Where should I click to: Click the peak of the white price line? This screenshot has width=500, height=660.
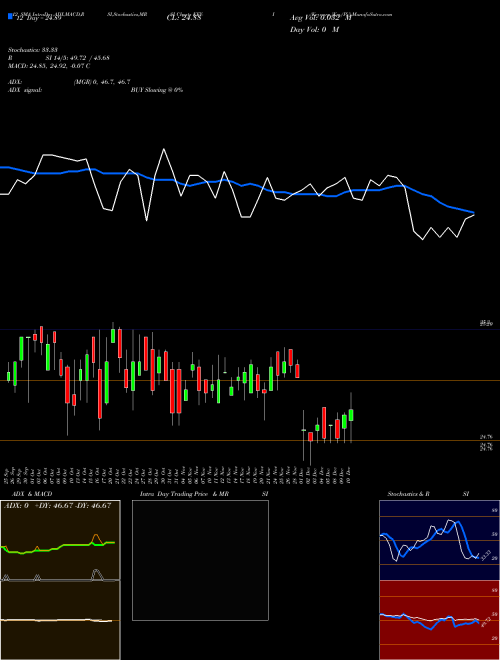tap(164, 149)
